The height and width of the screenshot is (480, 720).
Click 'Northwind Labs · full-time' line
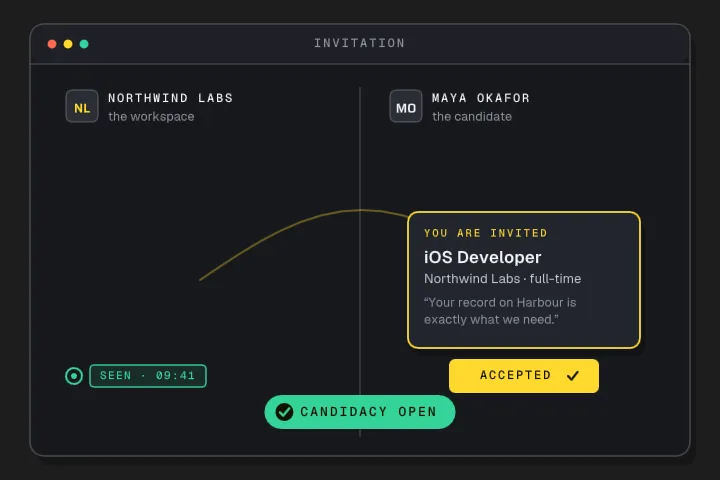(502, 279)
